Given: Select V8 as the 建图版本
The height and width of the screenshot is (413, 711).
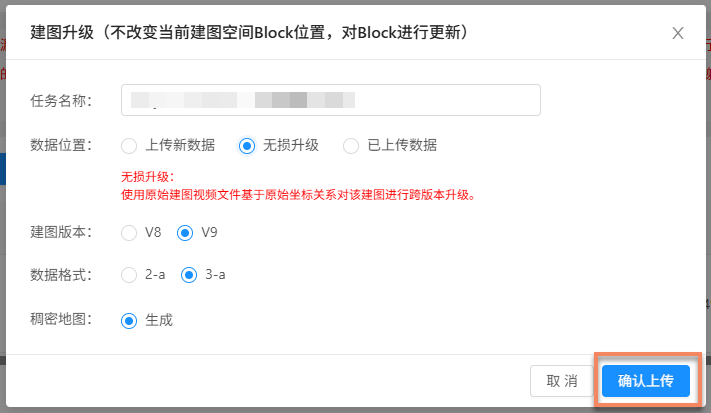Looking at the screenshot, I should coord(128,233).
